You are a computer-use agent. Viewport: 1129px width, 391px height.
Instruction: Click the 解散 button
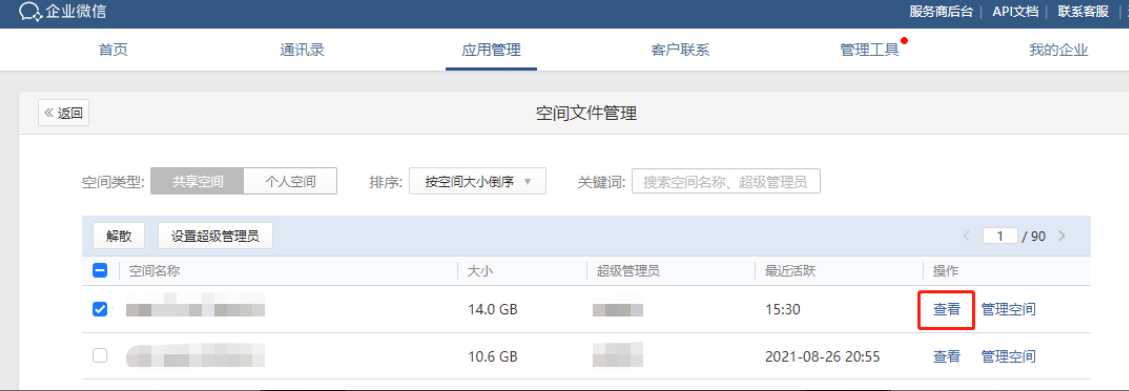tap(119, 235)
